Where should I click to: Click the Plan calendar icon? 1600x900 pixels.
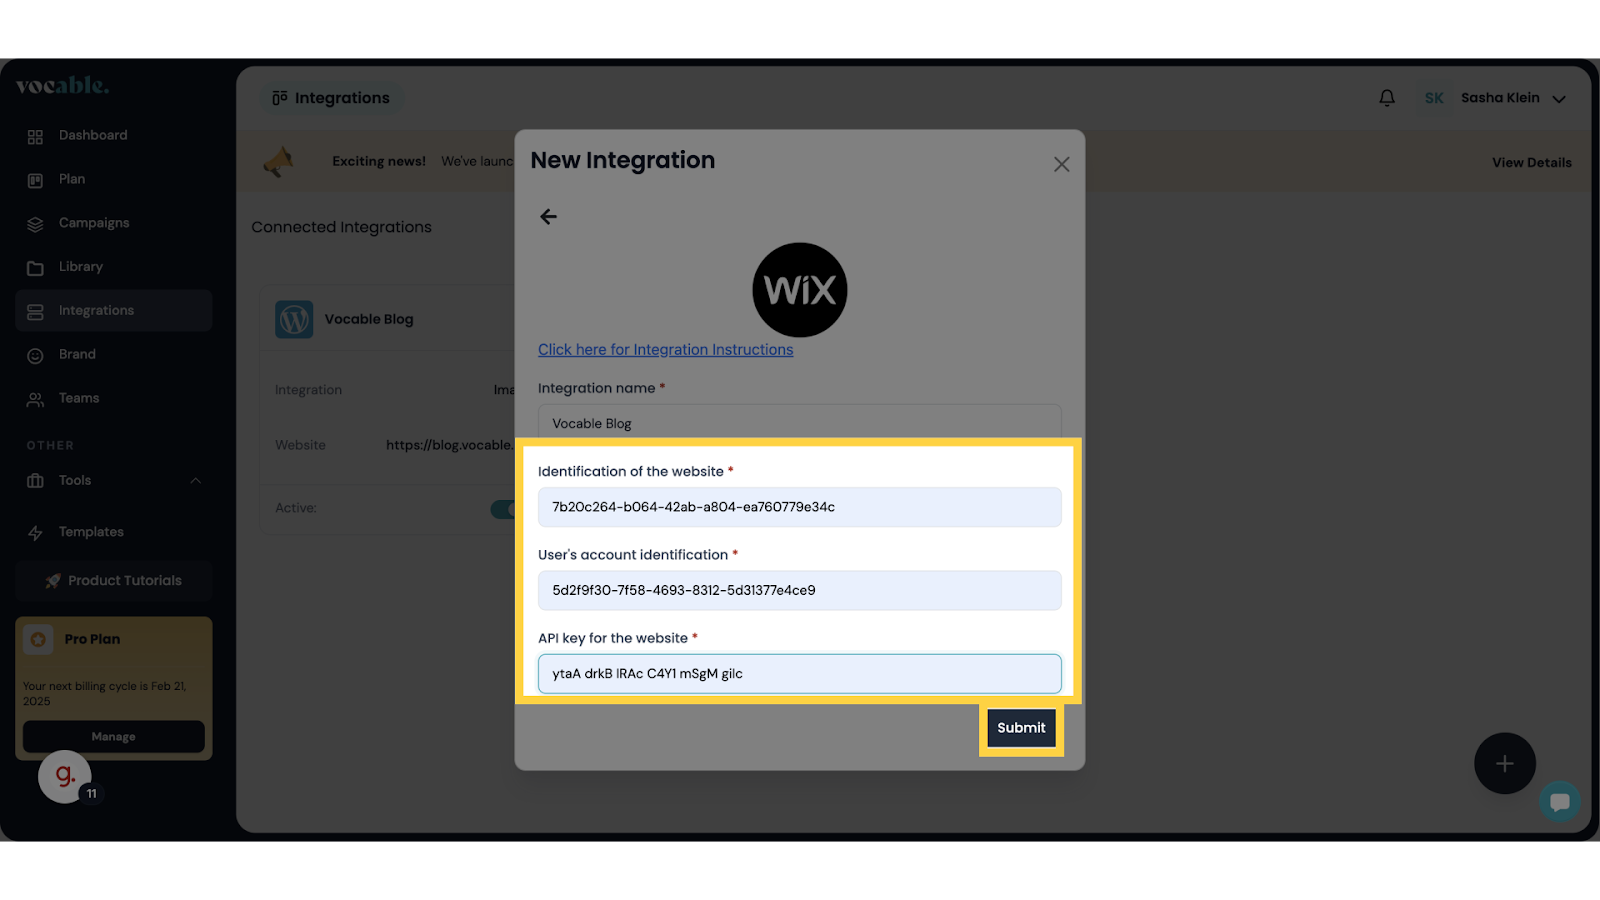(35, 181)
